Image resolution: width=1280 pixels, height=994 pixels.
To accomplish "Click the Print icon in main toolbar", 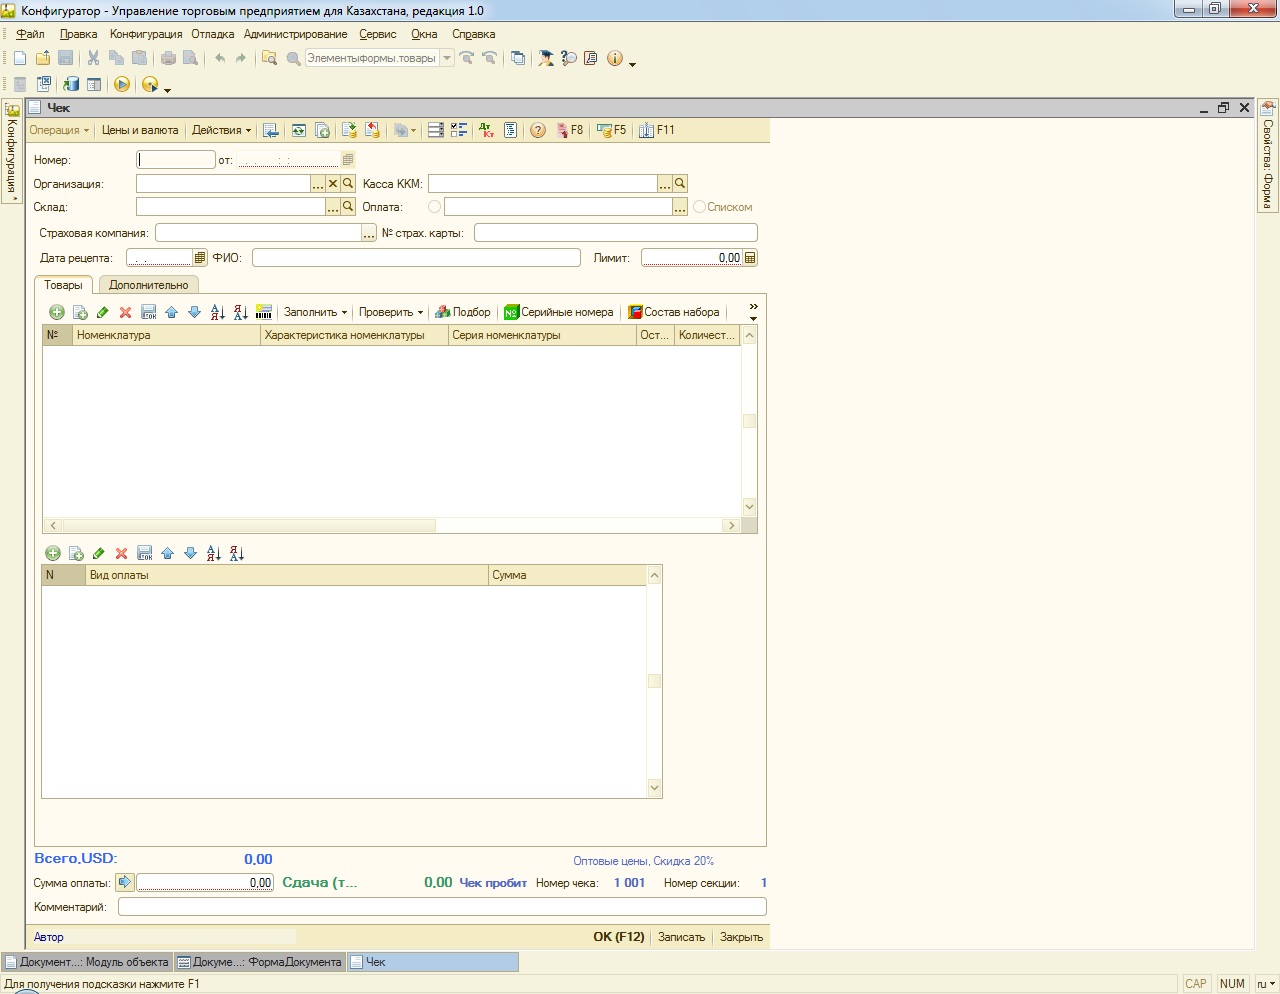I will click(x=168, y=58).
